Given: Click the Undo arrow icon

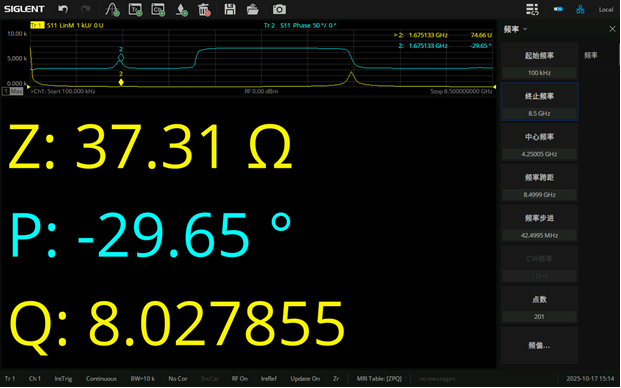Looking at the screenshot, I should (63, 9).
